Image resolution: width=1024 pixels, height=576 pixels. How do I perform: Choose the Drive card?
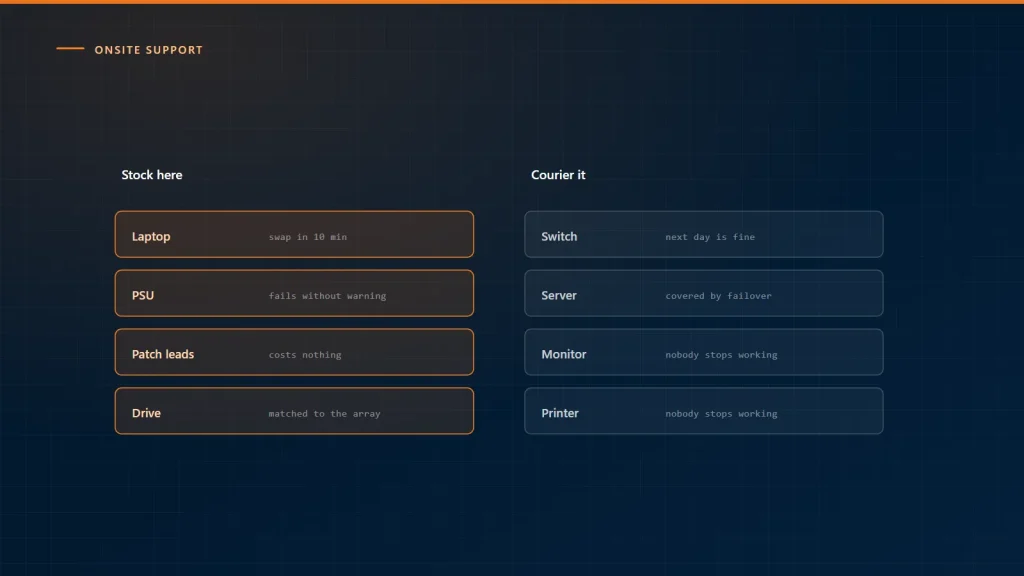click(294, 411)
